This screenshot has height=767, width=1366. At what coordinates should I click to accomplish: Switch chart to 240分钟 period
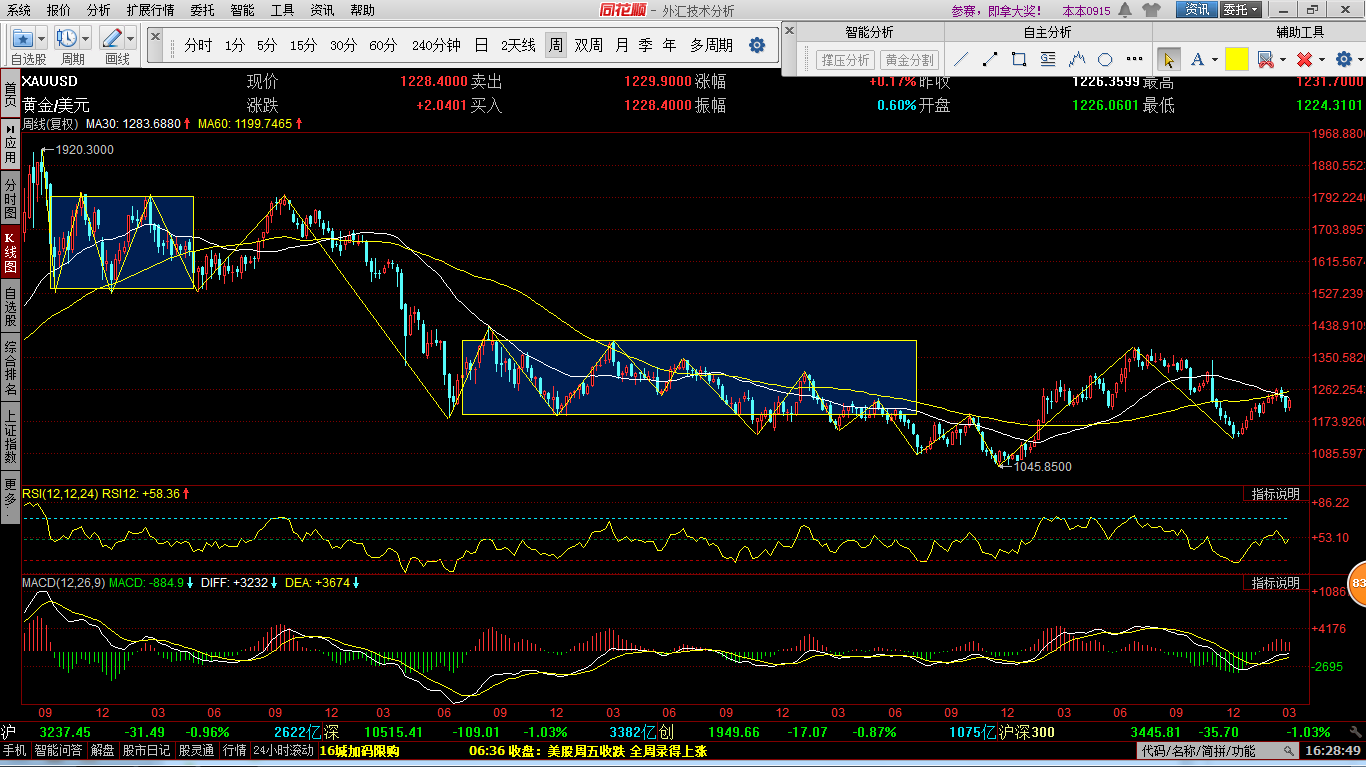(x=436, y=46)
